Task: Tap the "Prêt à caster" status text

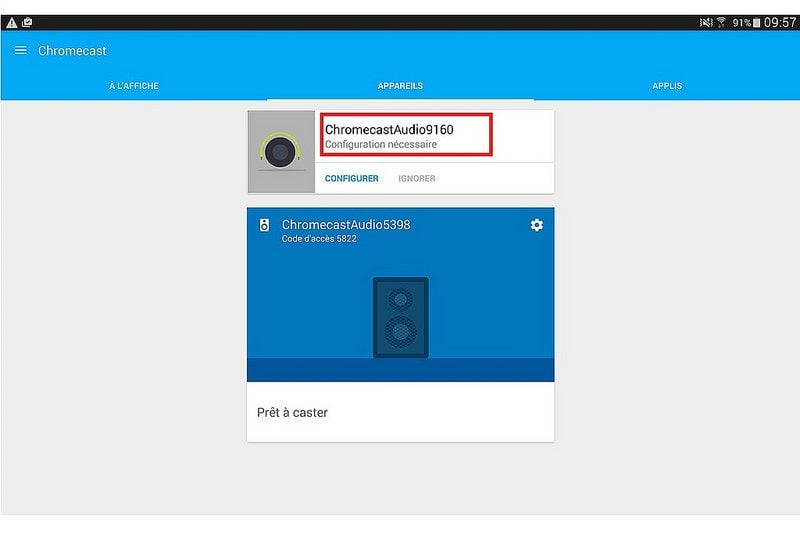Action: (x=292, y=412)
